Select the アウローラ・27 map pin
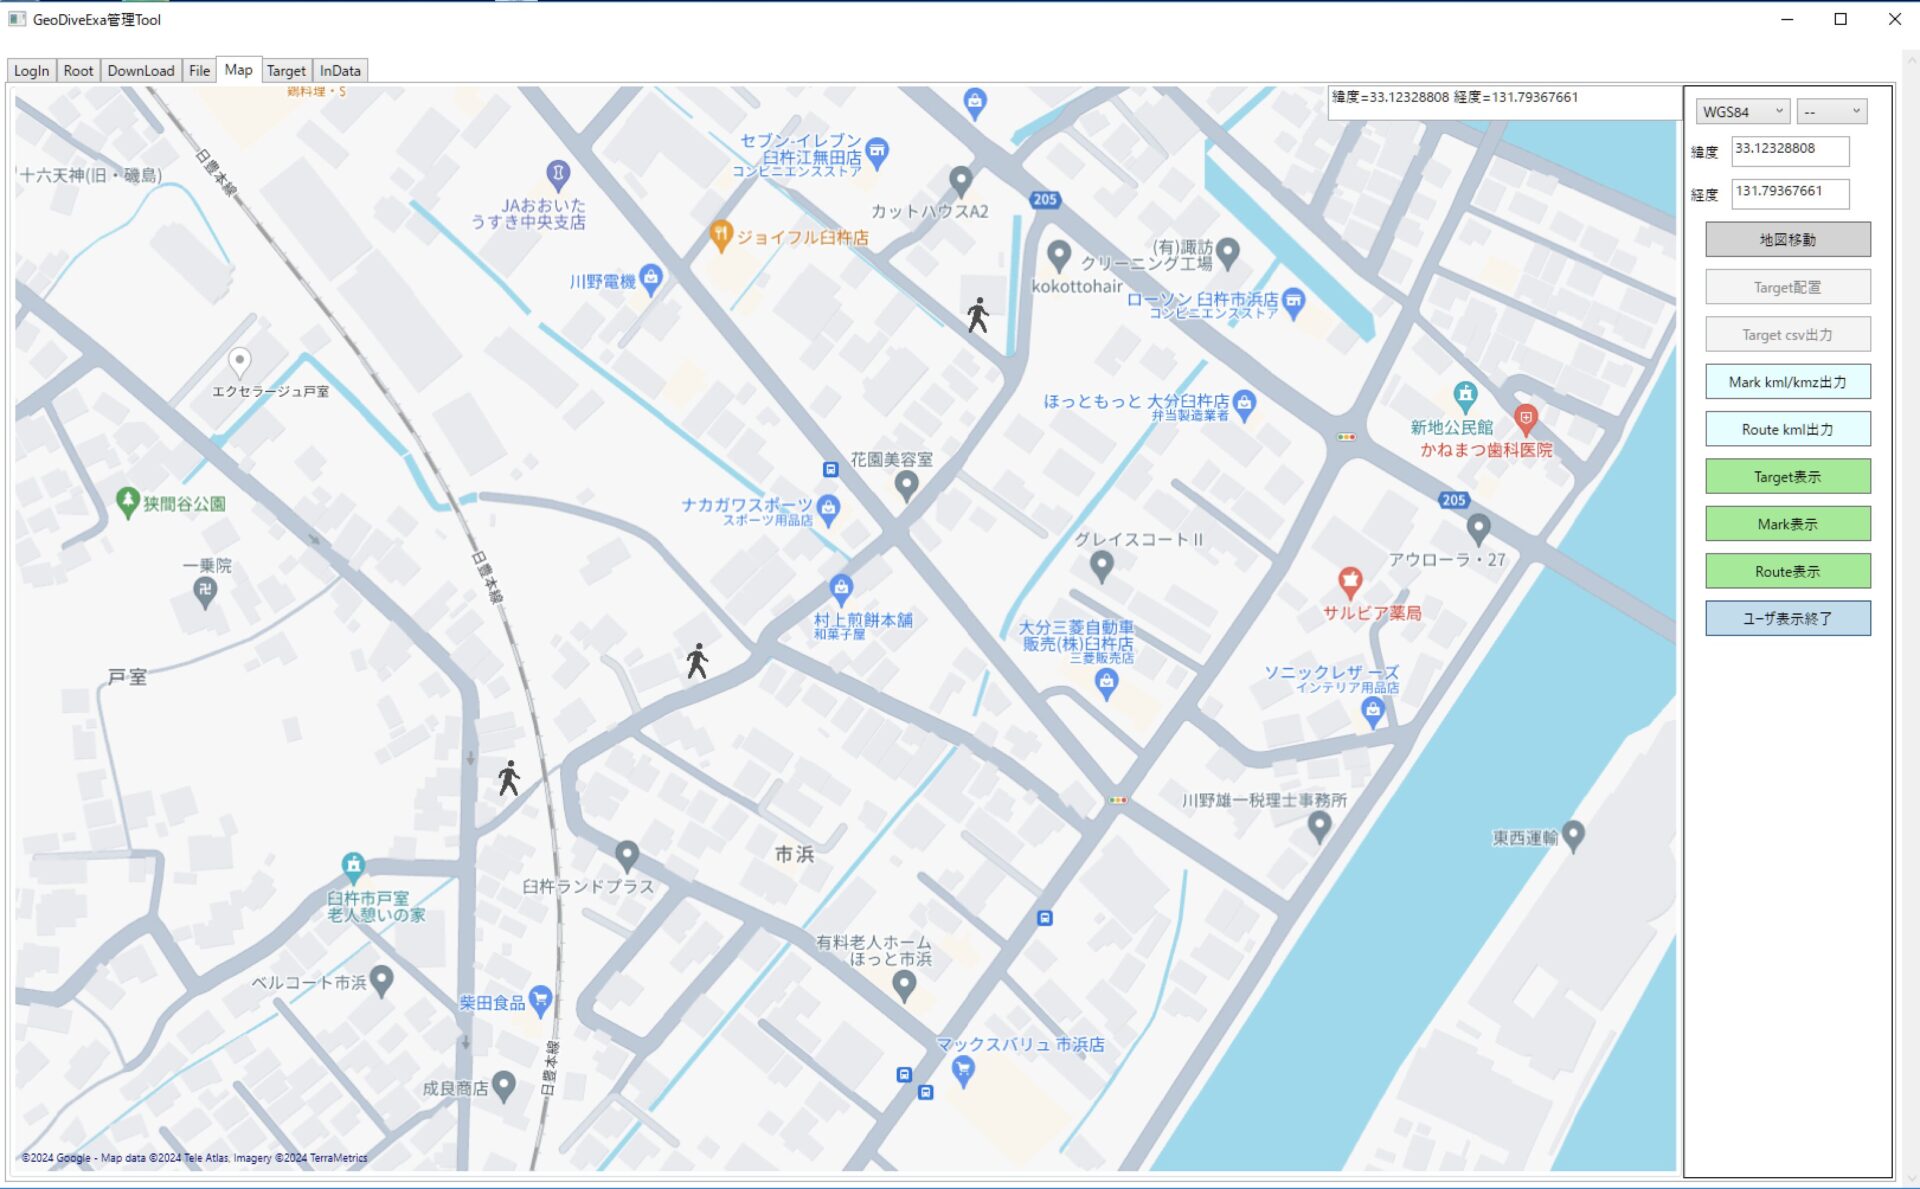Viewport: 1920px width, 1189px height. pyautogui.click(x=1478, y=529)
